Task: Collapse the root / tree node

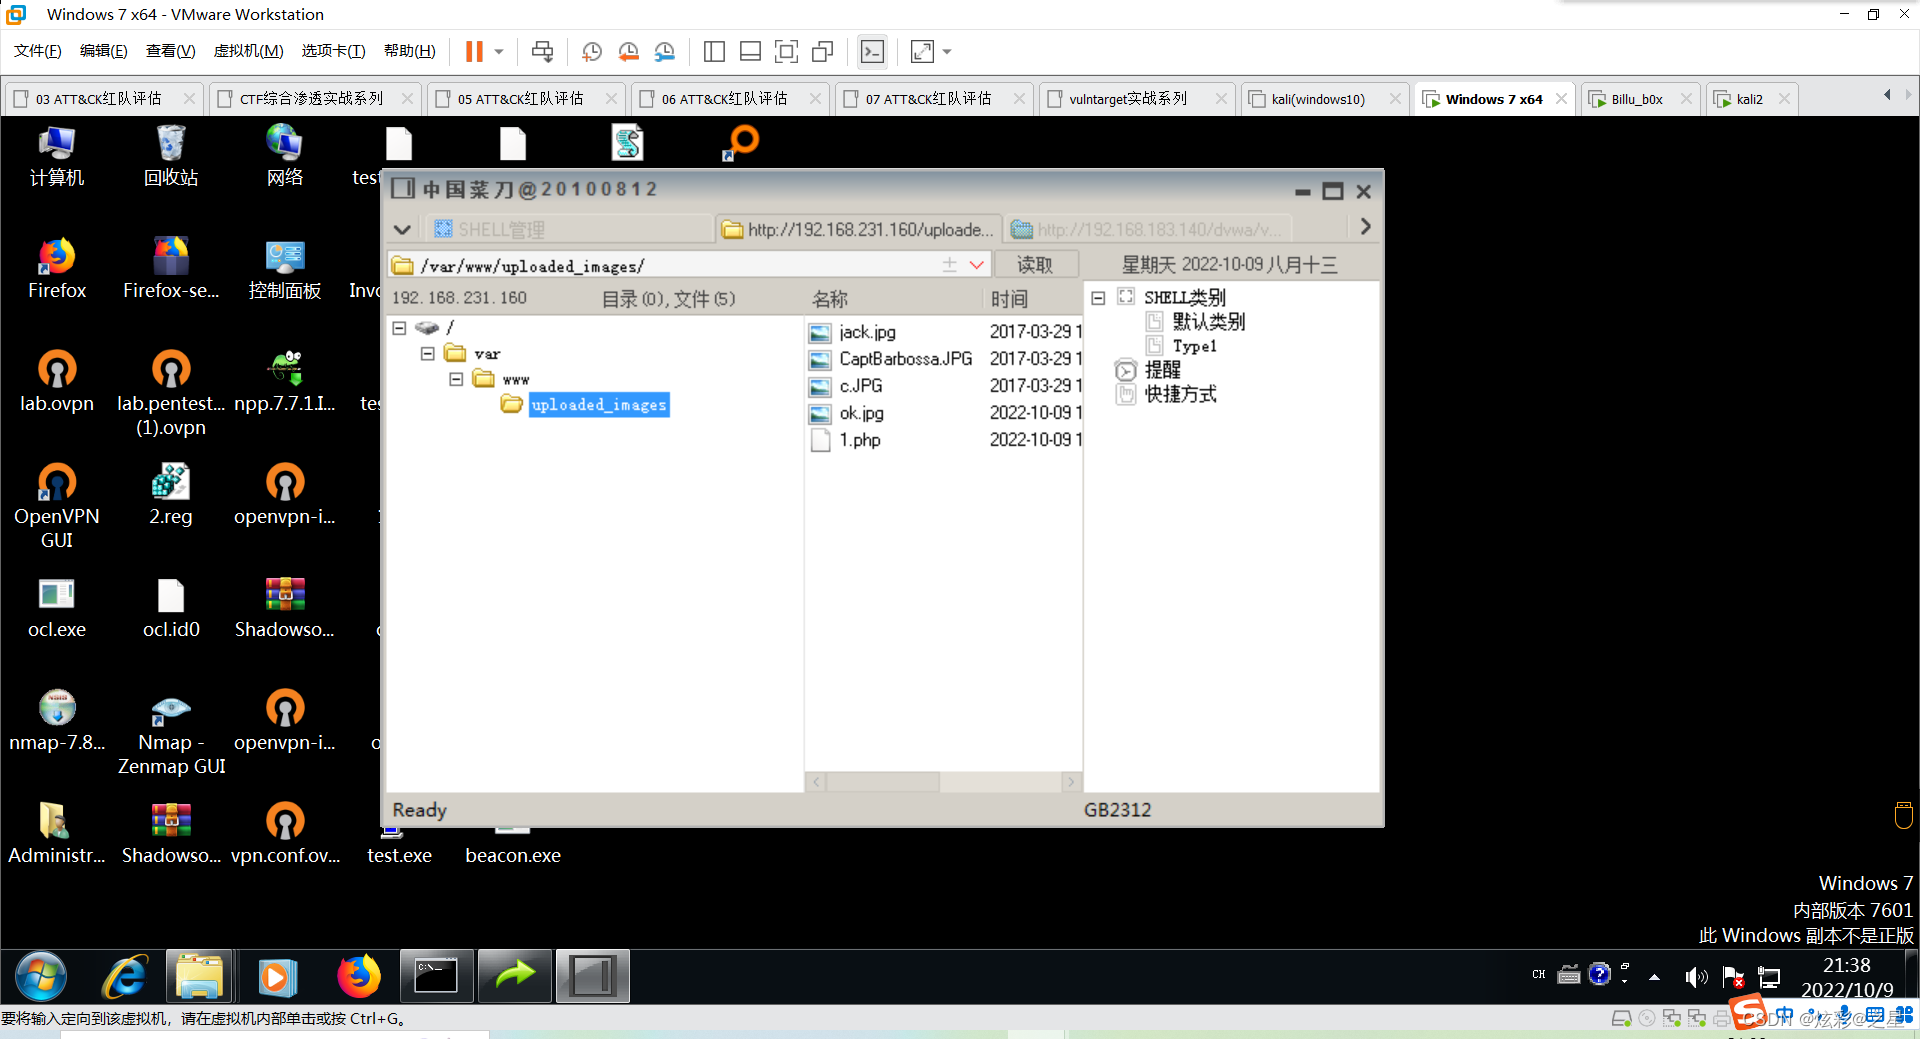Action: (399, 328)
